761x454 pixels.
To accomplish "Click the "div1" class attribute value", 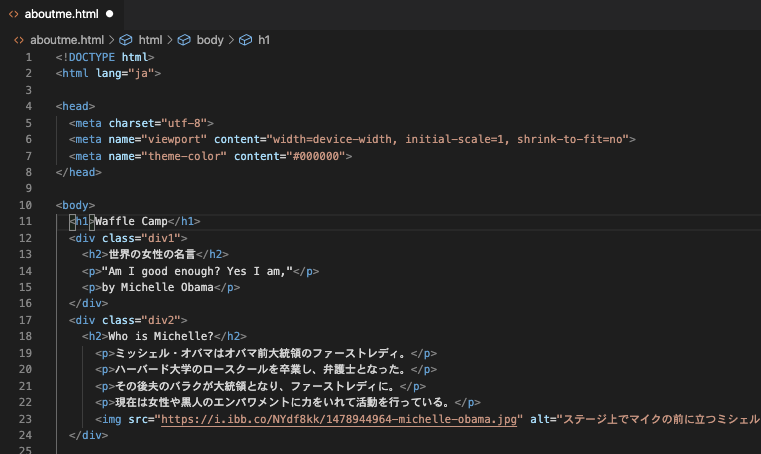I will point(167,238).
